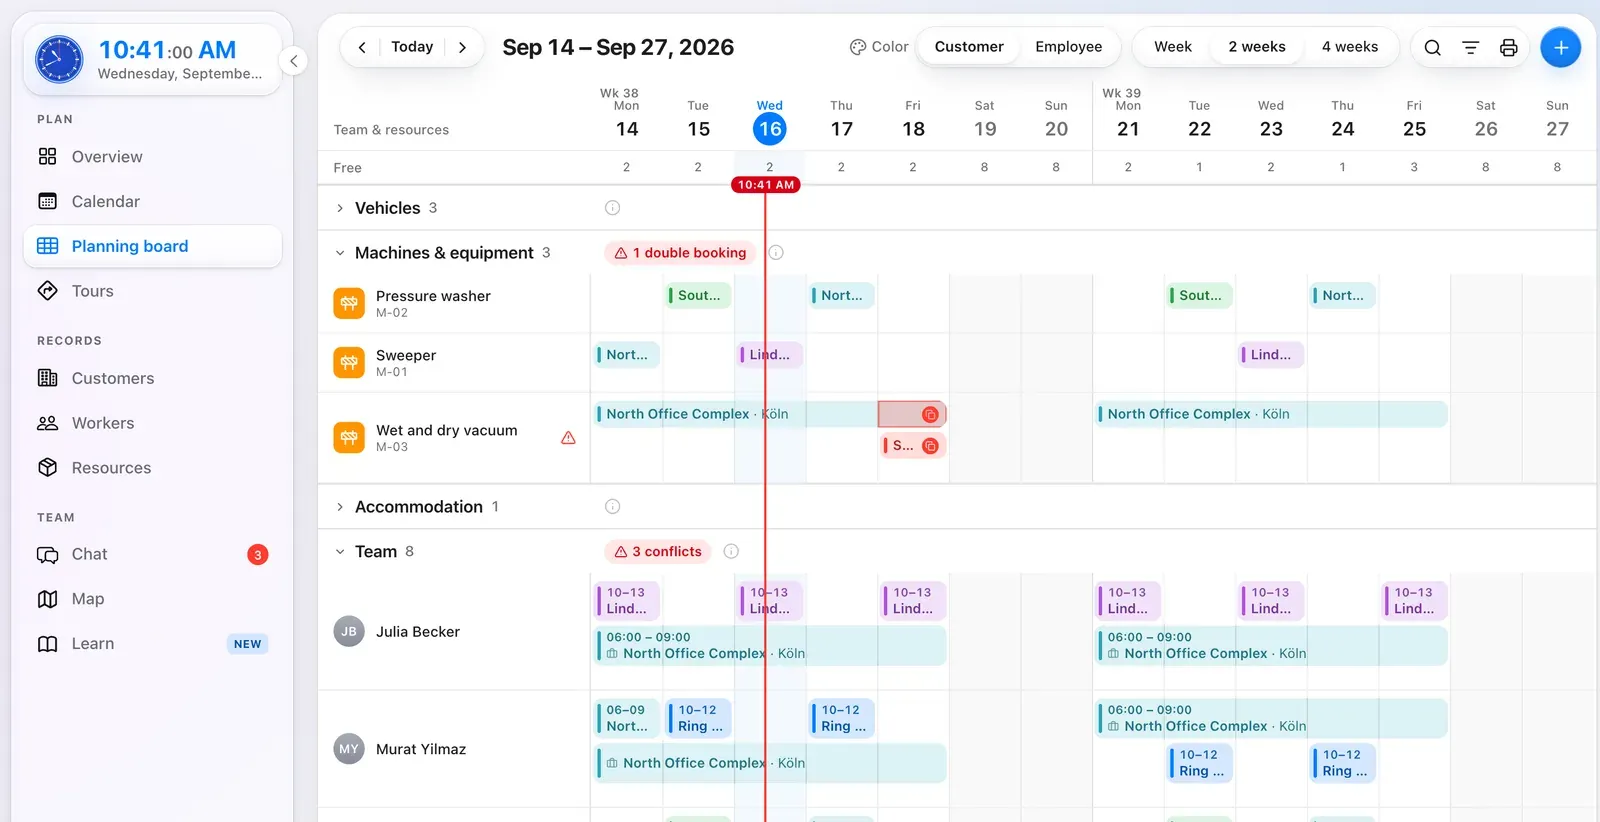Viewport: 1600px width, 822px height.
Task: Switch coloring to Employee
Action: tap(1068, 47)
